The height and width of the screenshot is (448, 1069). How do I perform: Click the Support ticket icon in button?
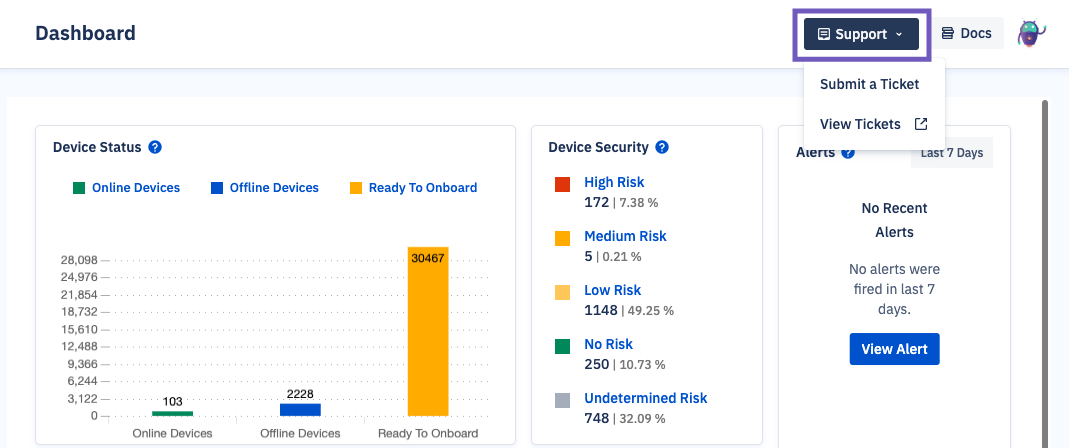(824, 34)
